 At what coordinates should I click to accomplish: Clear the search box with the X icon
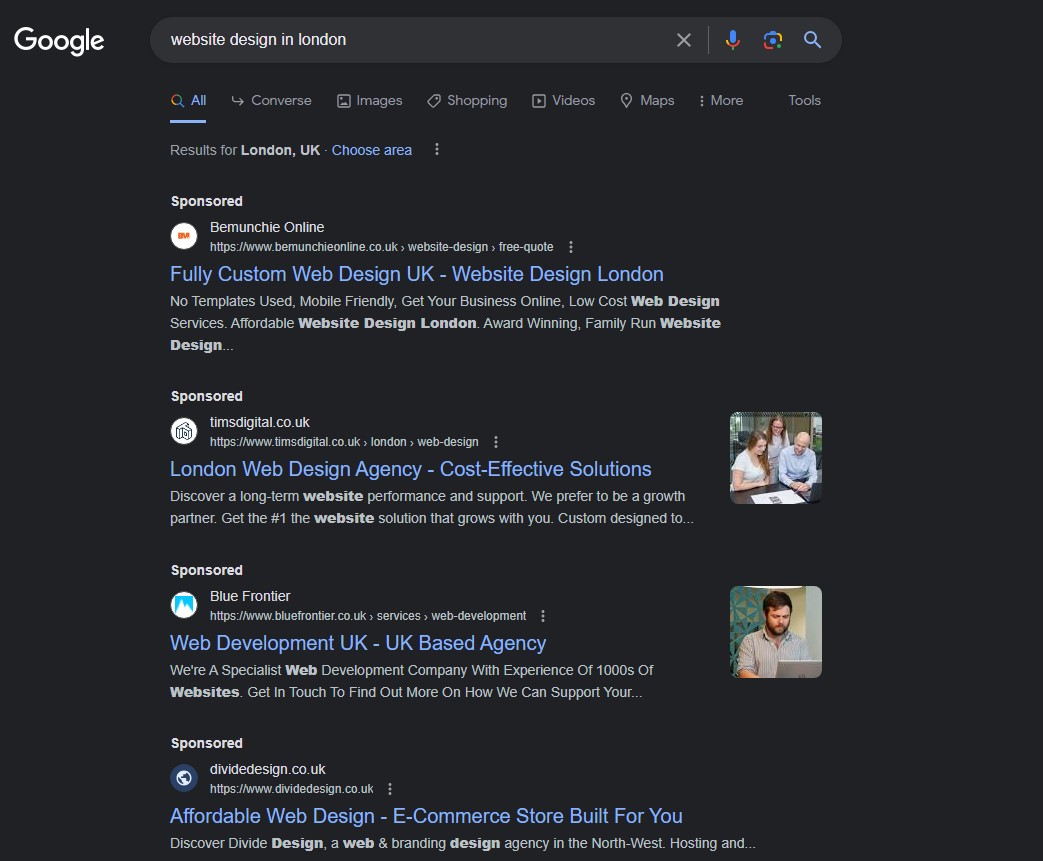(683, 40)
